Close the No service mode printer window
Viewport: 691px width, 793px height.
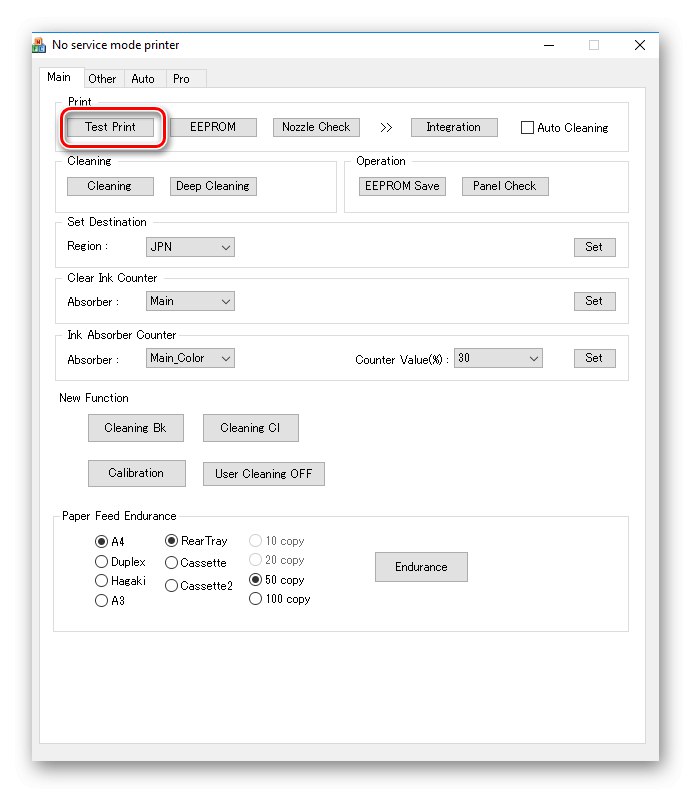coord(640,46)
